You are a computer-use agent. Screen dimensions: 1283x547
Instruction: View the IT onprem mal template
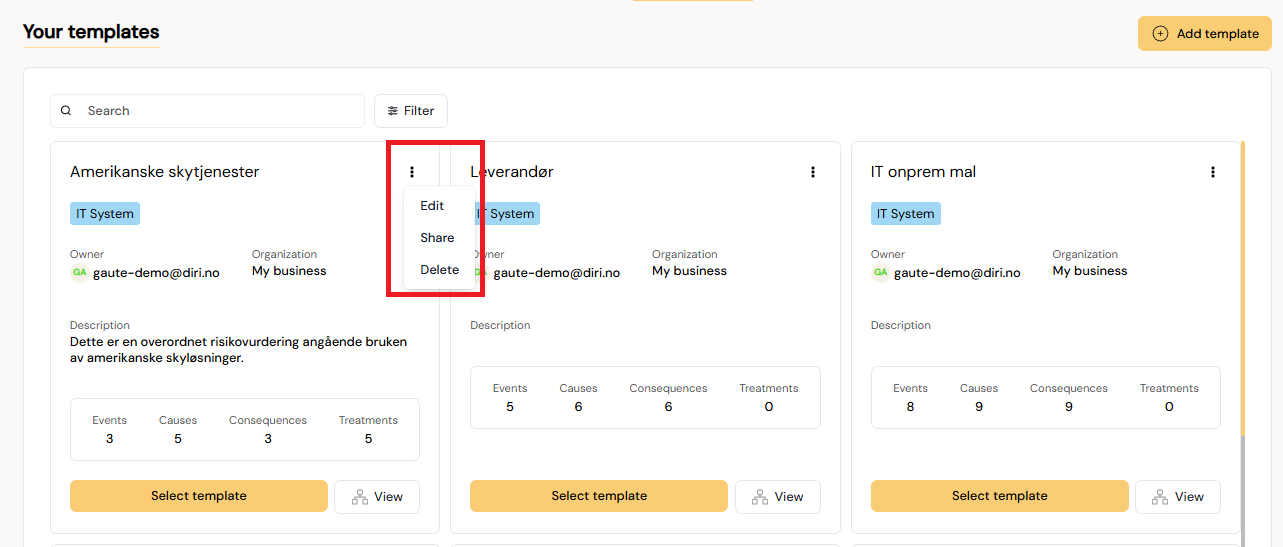click(x=1178, y=497)
